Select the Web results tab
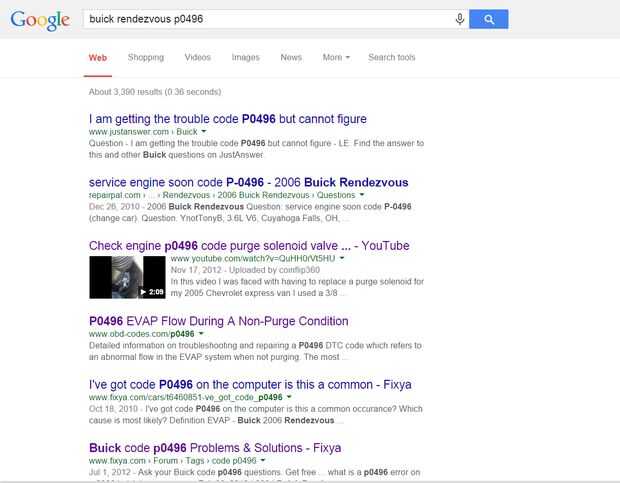The width and height of the screenshot is (620, 483). coord(98,57)
